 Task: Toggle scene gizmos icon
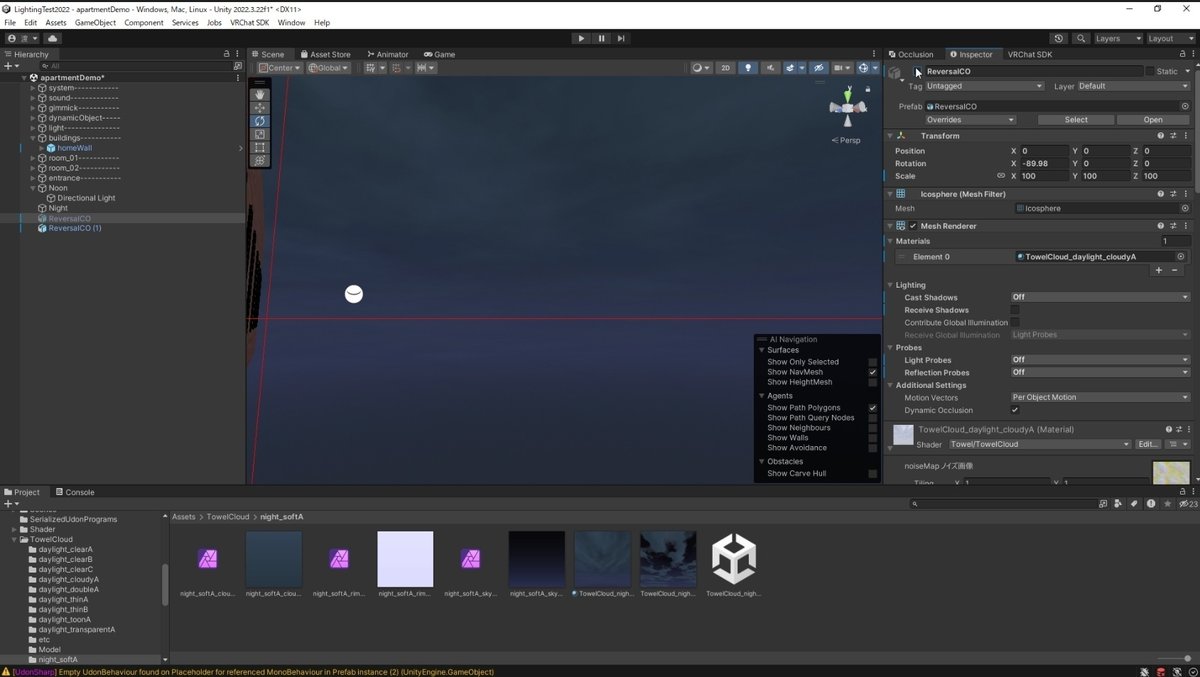click(x=866, y=68)
